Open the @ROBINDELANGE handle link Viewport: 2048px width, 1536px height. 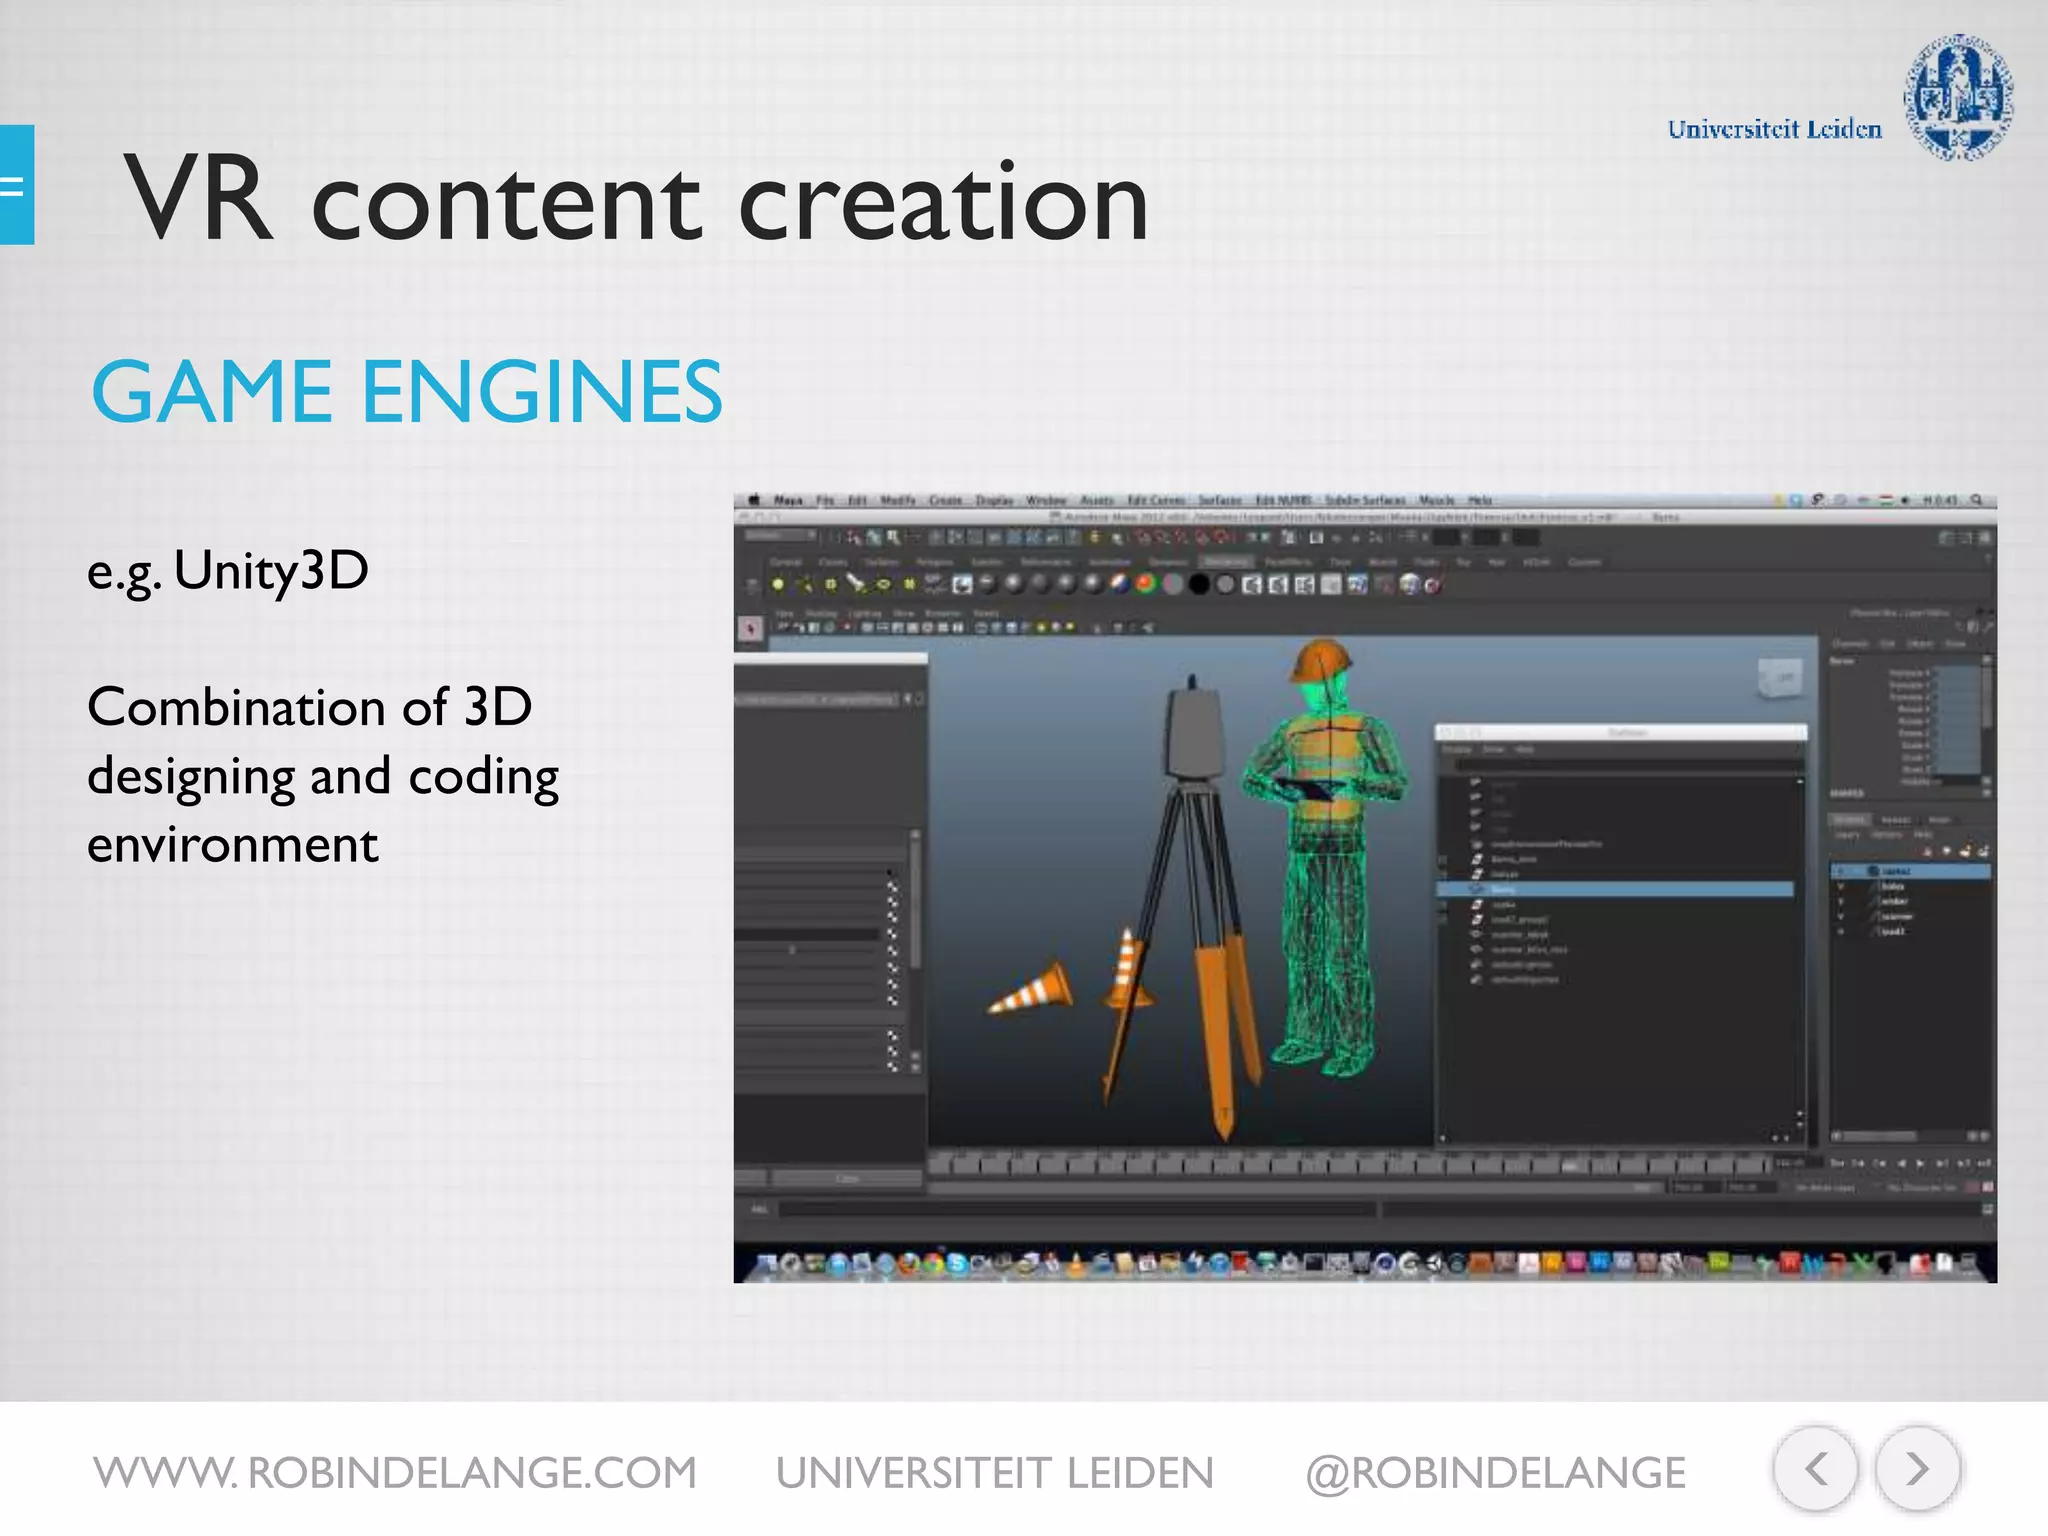point(1496,1474)
